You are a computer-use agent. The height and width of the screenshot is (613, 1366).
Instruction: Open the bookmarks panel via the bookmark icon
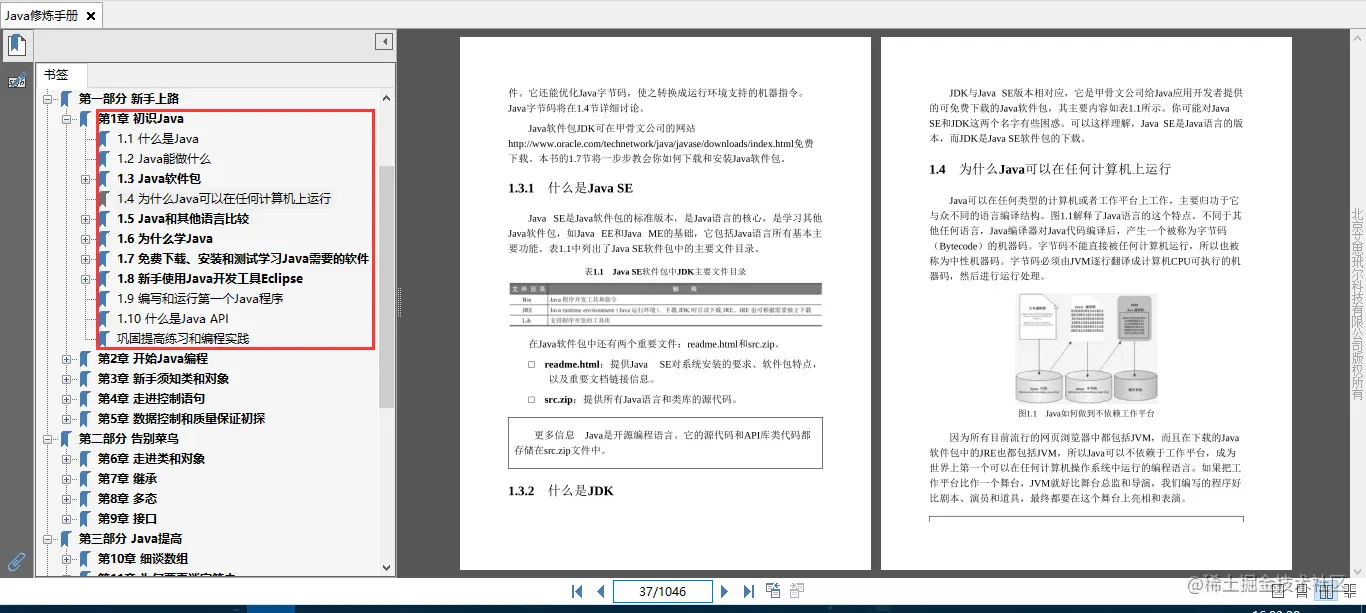[16, 44]
